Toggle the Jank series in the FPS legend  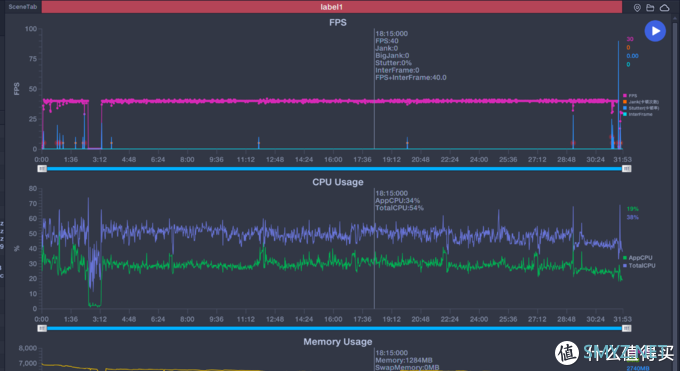click(641, 102)
